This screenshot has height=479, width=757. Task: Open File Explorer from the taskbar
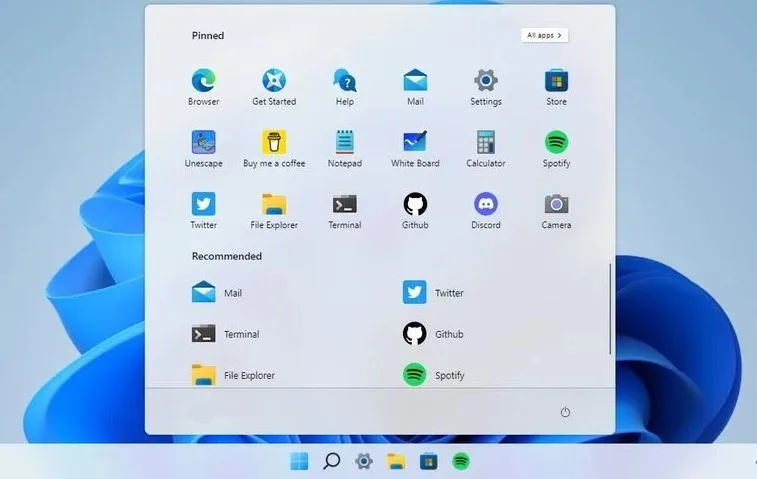(x=396, y=461)
